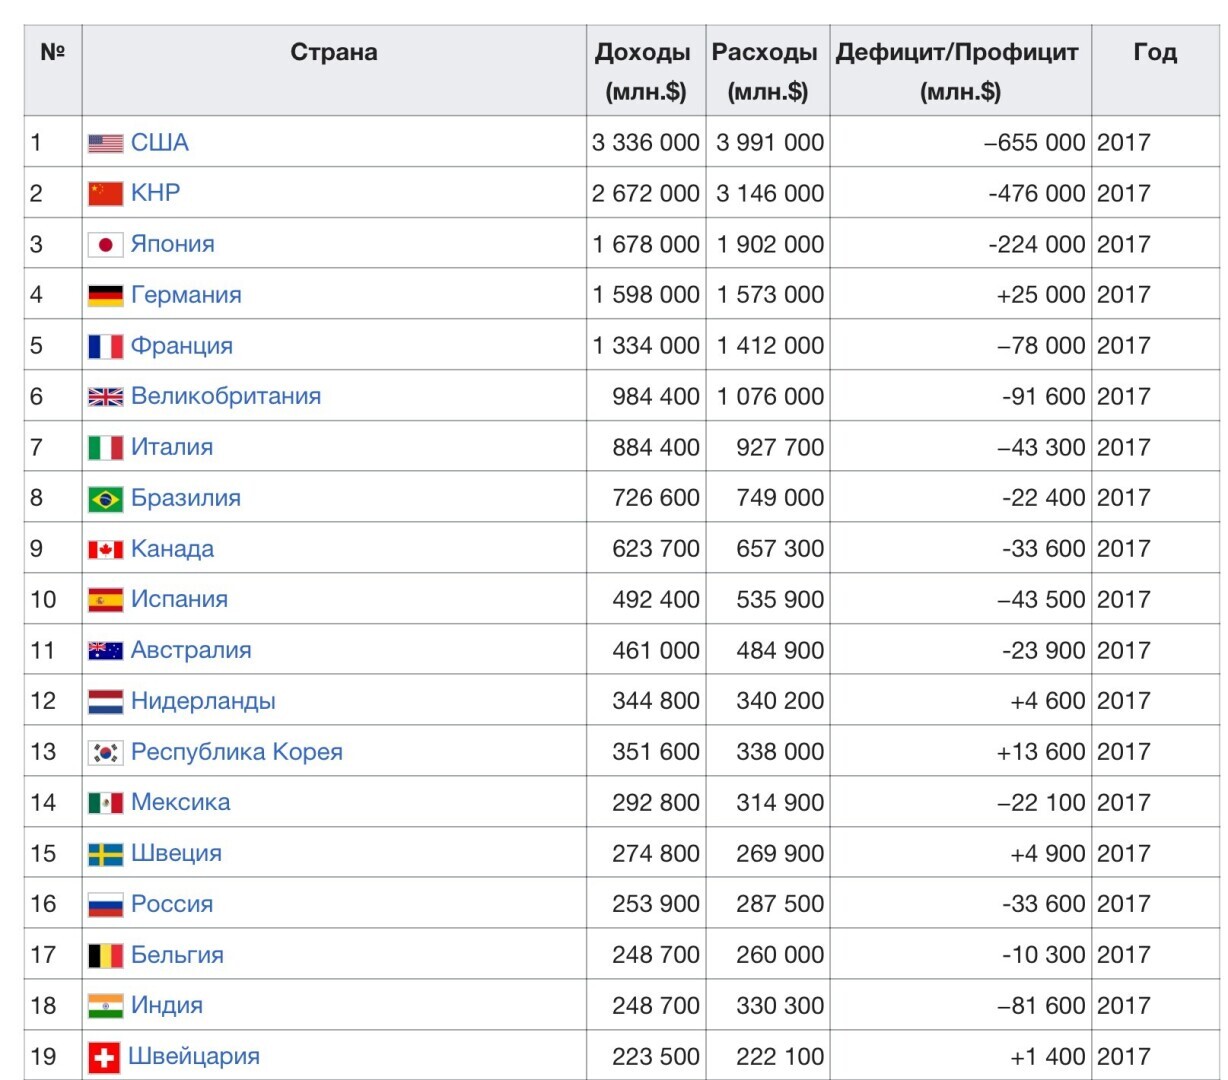Click the USA flag icon
1228x1080 pixels.
tap(105, 143)
